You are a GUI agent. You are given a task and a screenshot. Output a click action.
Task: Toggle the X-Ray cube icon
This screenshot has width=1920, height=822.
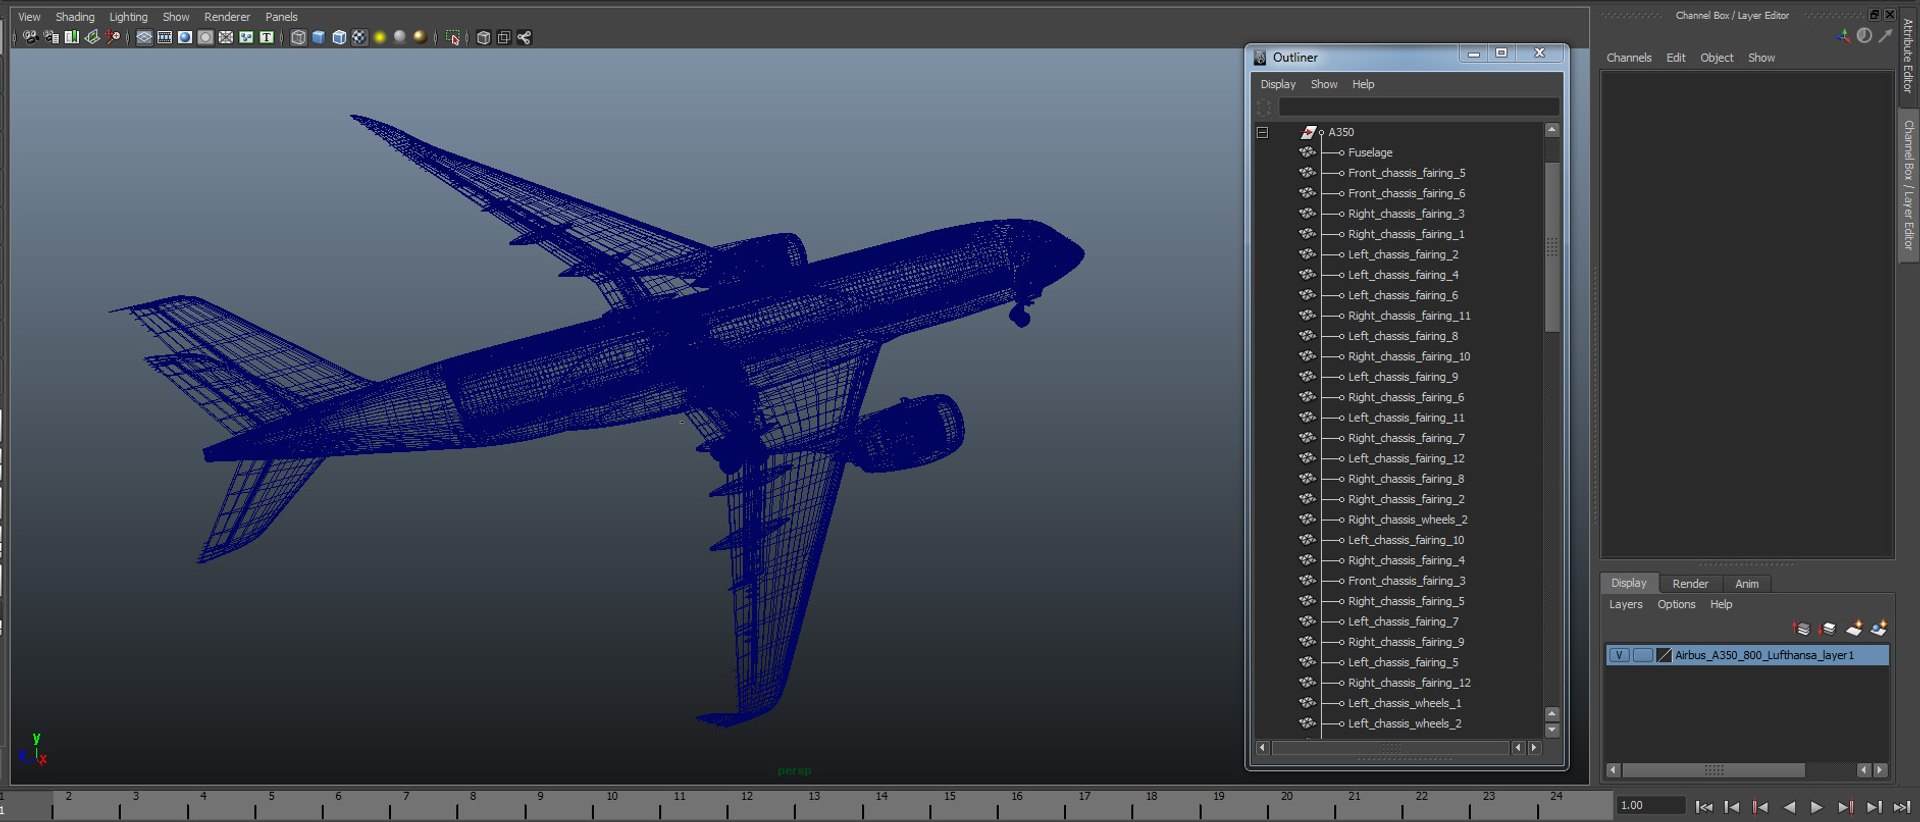point(483,37)
